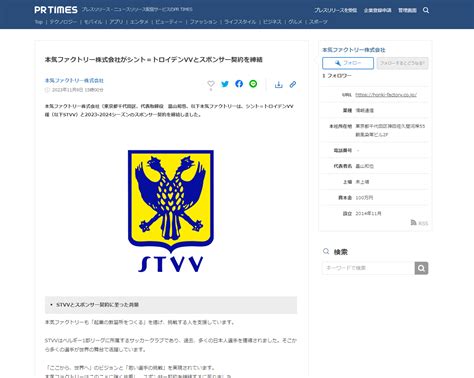
Task: Open ライフスタイル category
Action: (x=240, y=22)
